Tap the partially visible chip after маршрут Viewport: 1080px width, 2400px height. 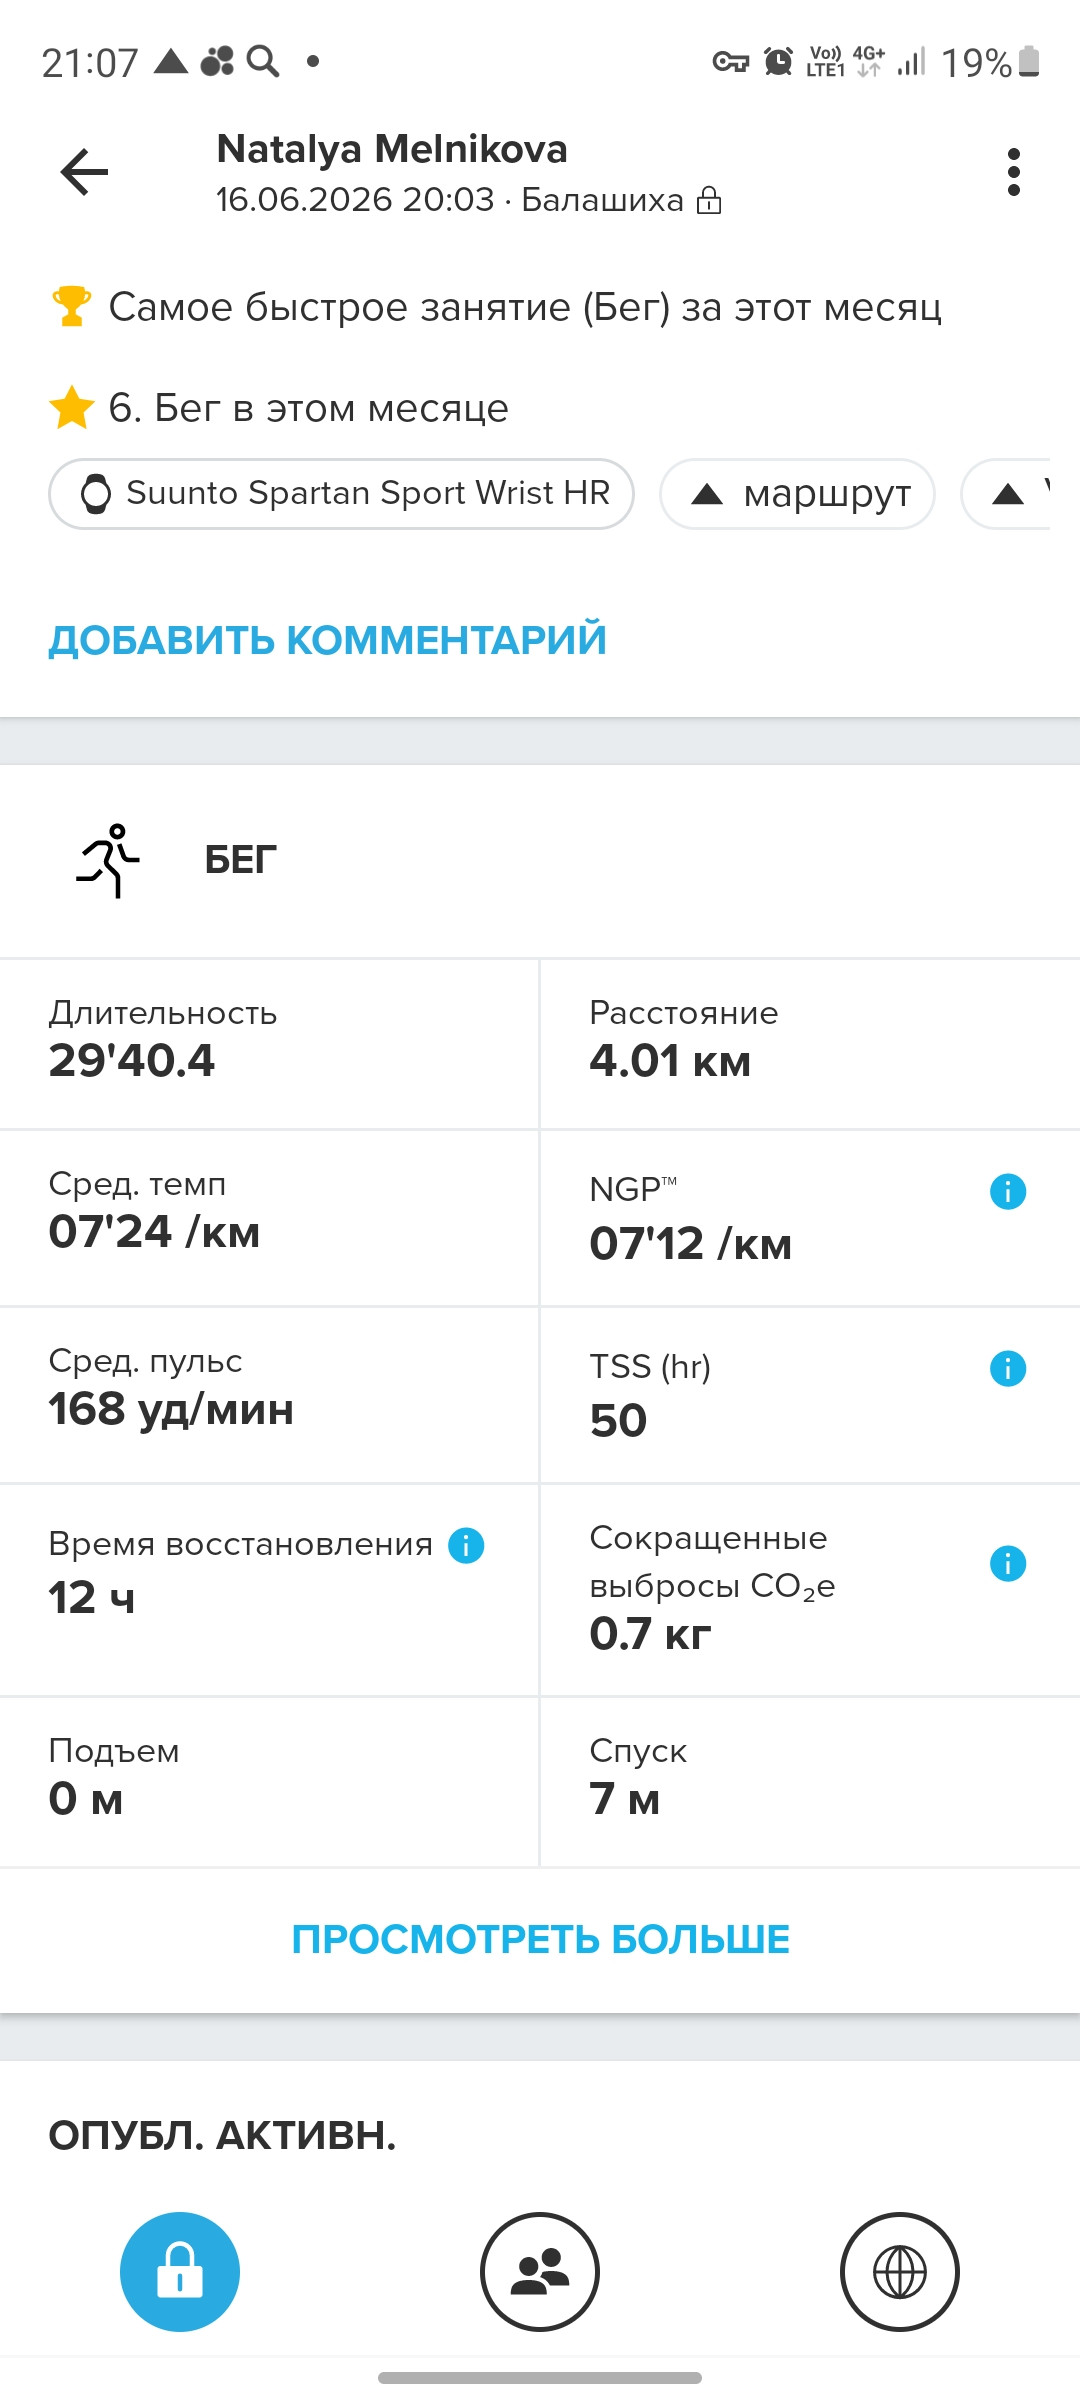1005,494
